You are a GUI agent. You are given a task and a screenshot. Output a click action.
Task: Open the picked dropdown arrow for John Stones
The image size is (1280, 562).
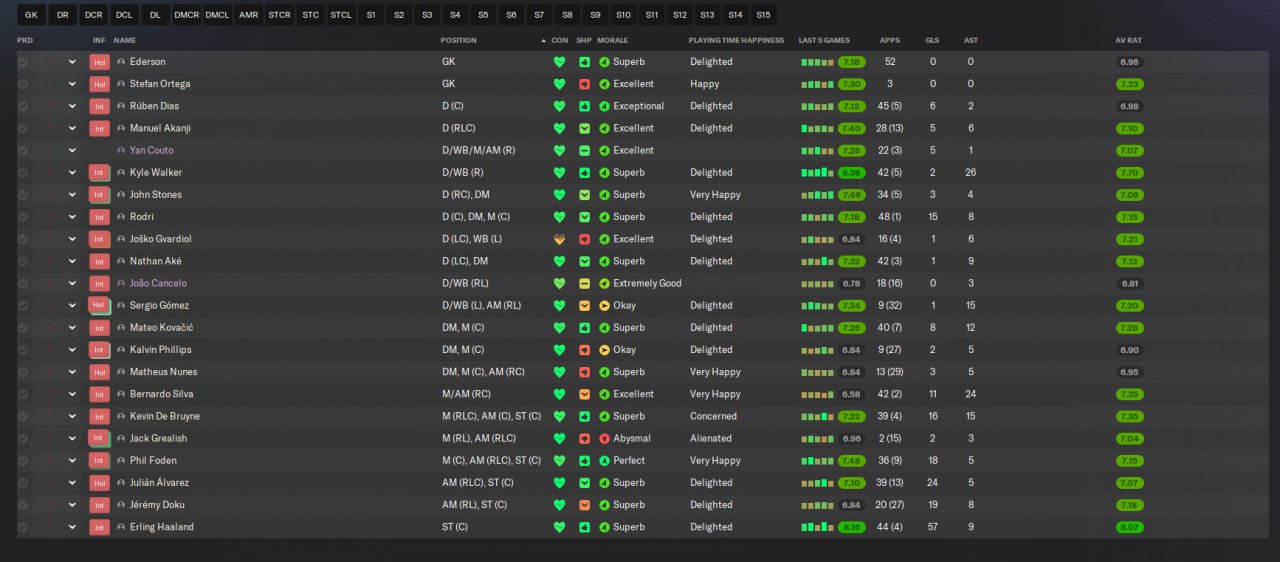(x=72, y=195)
